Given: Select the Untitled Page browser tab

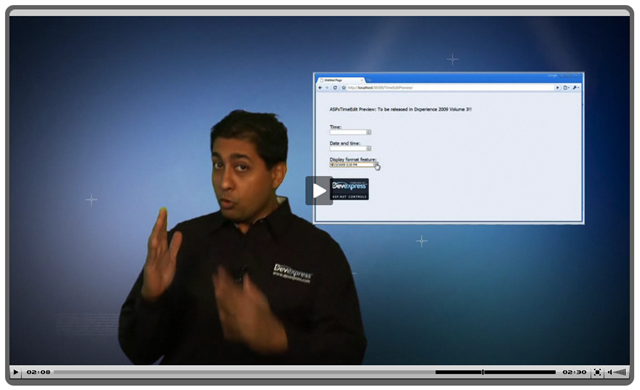Looking at the screenshot, I should click(340, 80).
